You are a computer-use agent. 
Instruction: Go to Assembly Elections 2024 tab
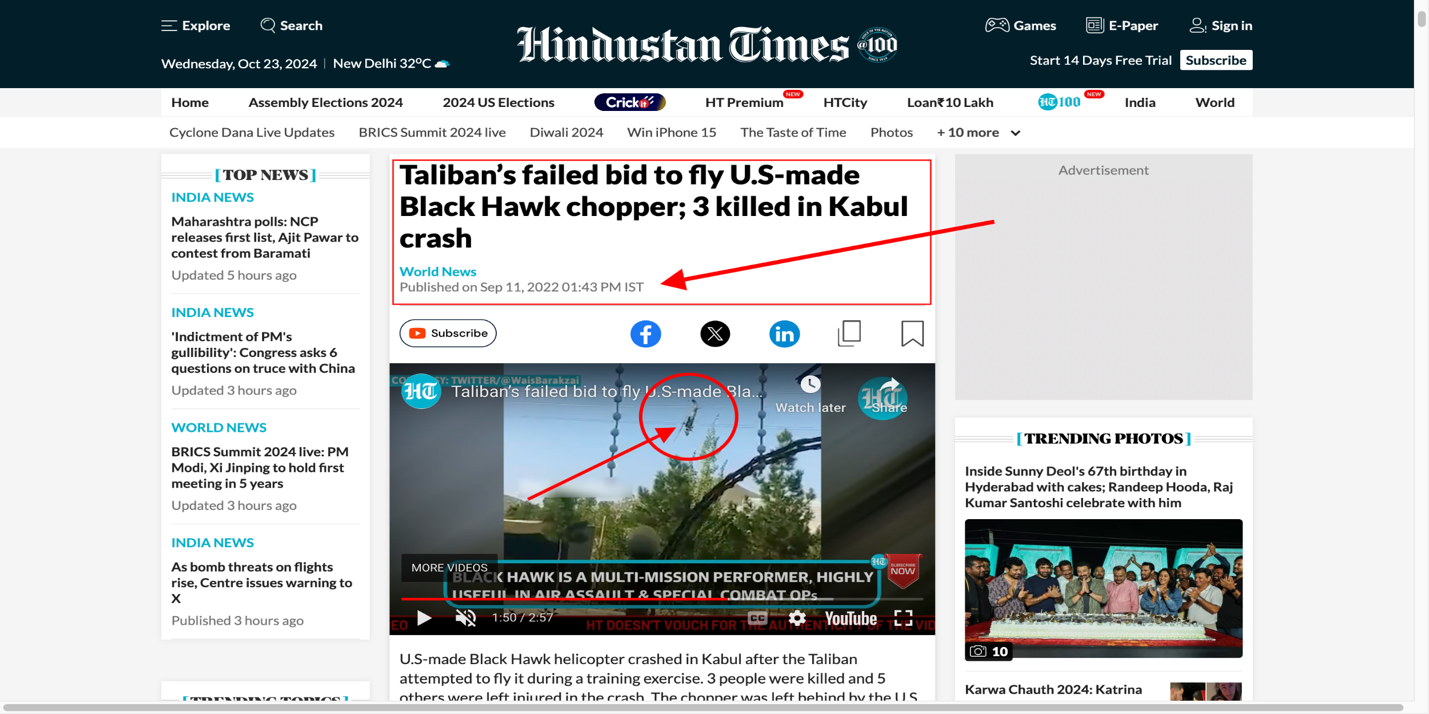pyautogui.click(x=326, y=102)
